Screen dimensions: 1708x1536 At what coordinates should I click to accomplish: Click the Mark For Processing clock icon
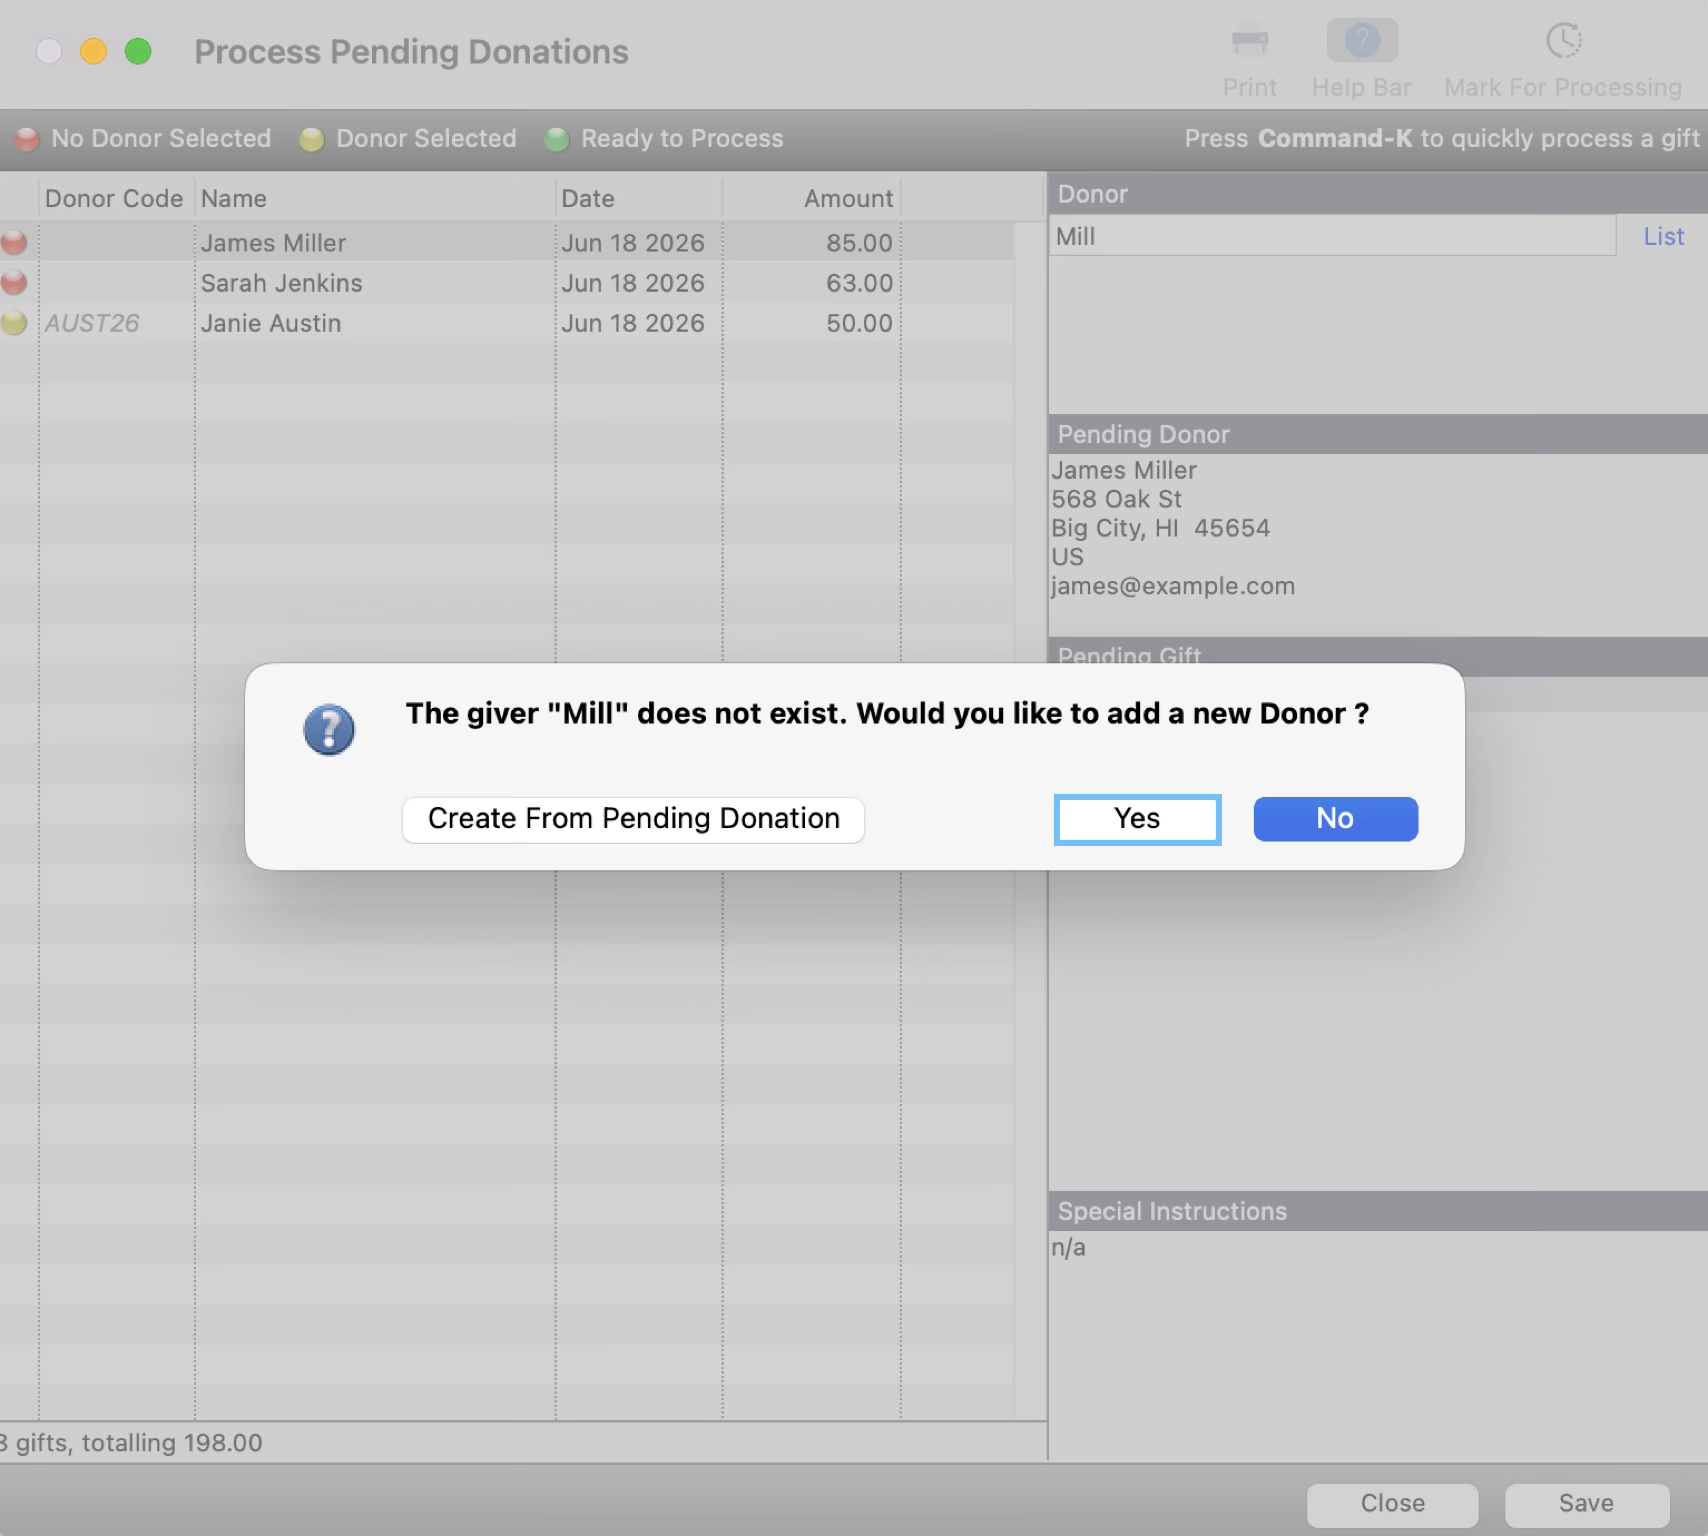1563,41
